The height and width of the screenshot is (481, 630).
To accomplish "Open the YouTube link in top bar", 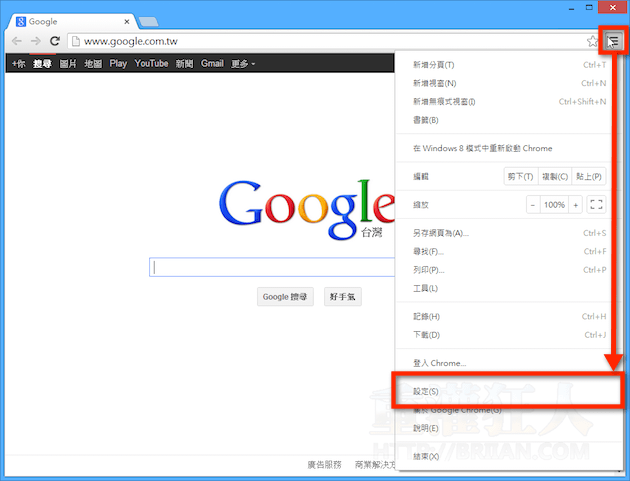I will pyautogui.click(x=151, y=63).
